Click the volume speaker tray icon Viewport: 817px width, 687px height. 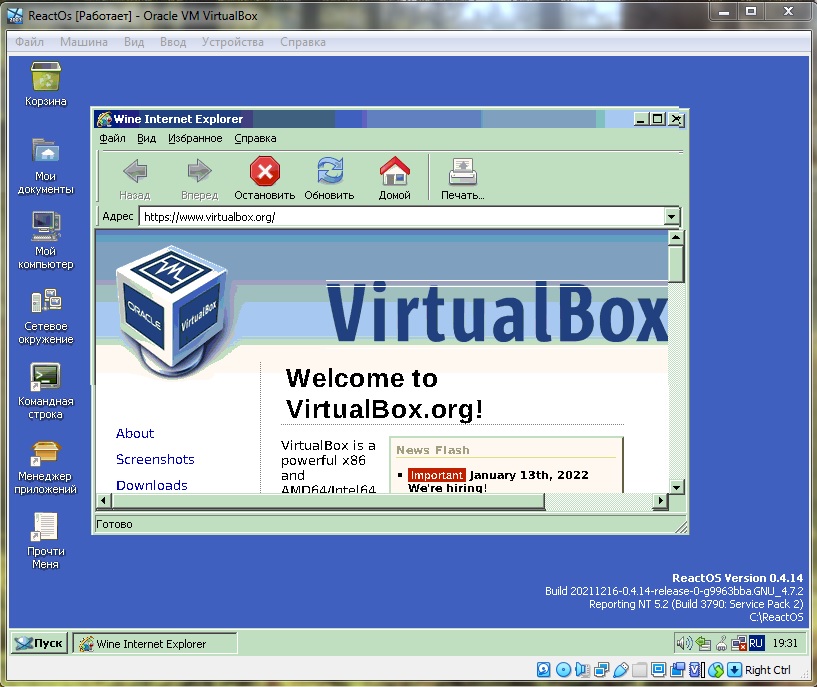(684, 643)
